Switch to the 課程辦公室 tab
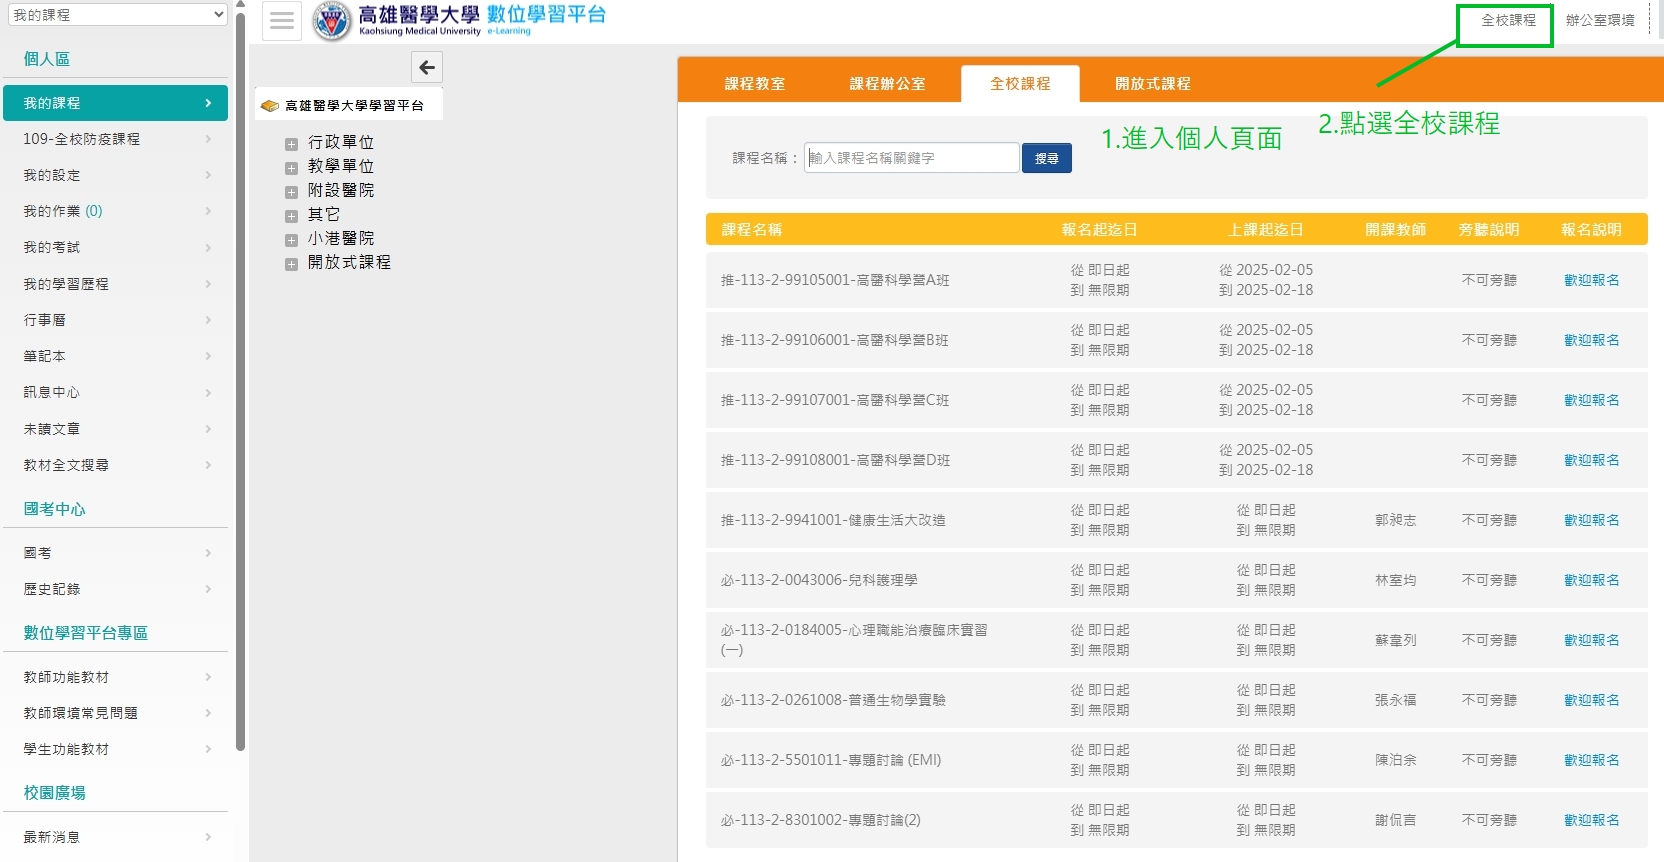1664x862 pixels. pos(887,84)
